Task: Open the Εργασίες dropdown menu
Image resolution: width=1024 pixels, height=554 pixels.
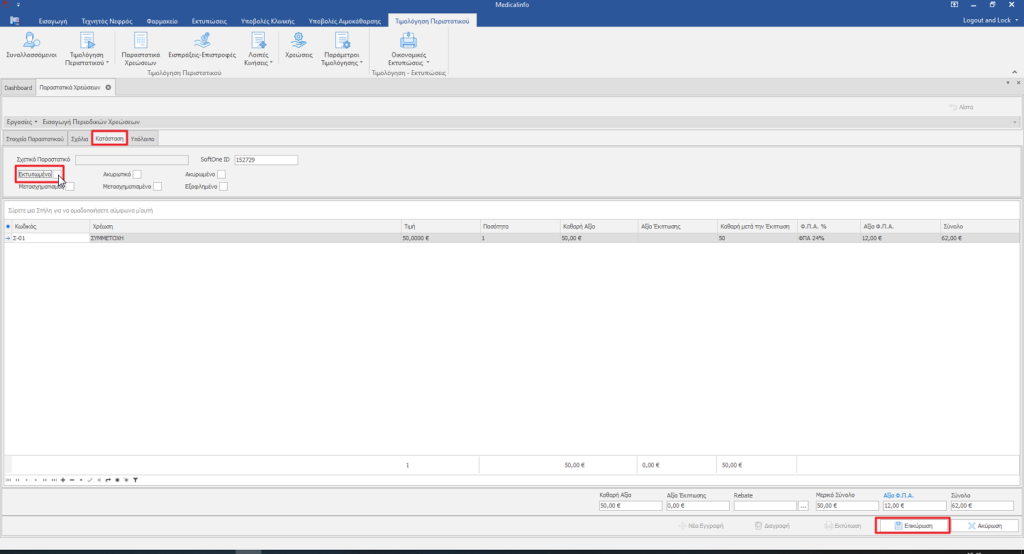Action: pos(21,121)
